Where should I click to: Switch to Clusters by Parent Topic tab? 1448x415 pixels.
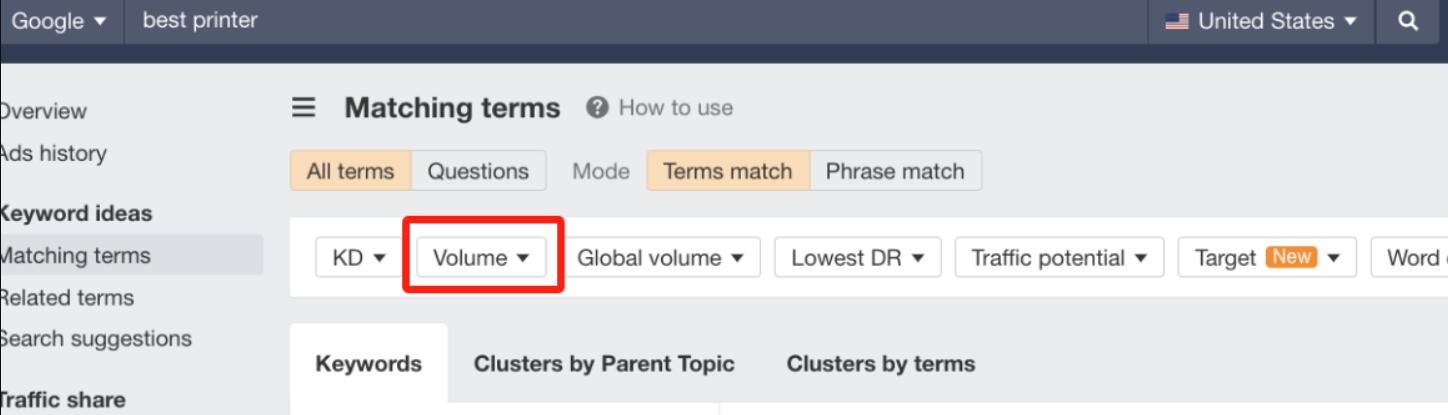pos(604,364)
